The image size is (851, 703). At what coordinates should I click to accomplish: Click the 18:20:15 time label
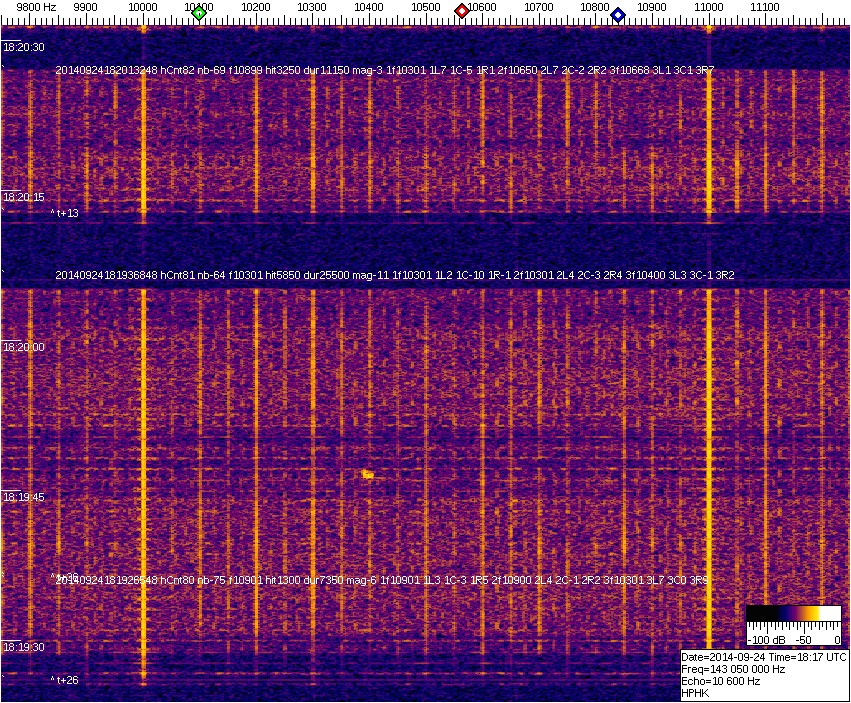(24, 197)
